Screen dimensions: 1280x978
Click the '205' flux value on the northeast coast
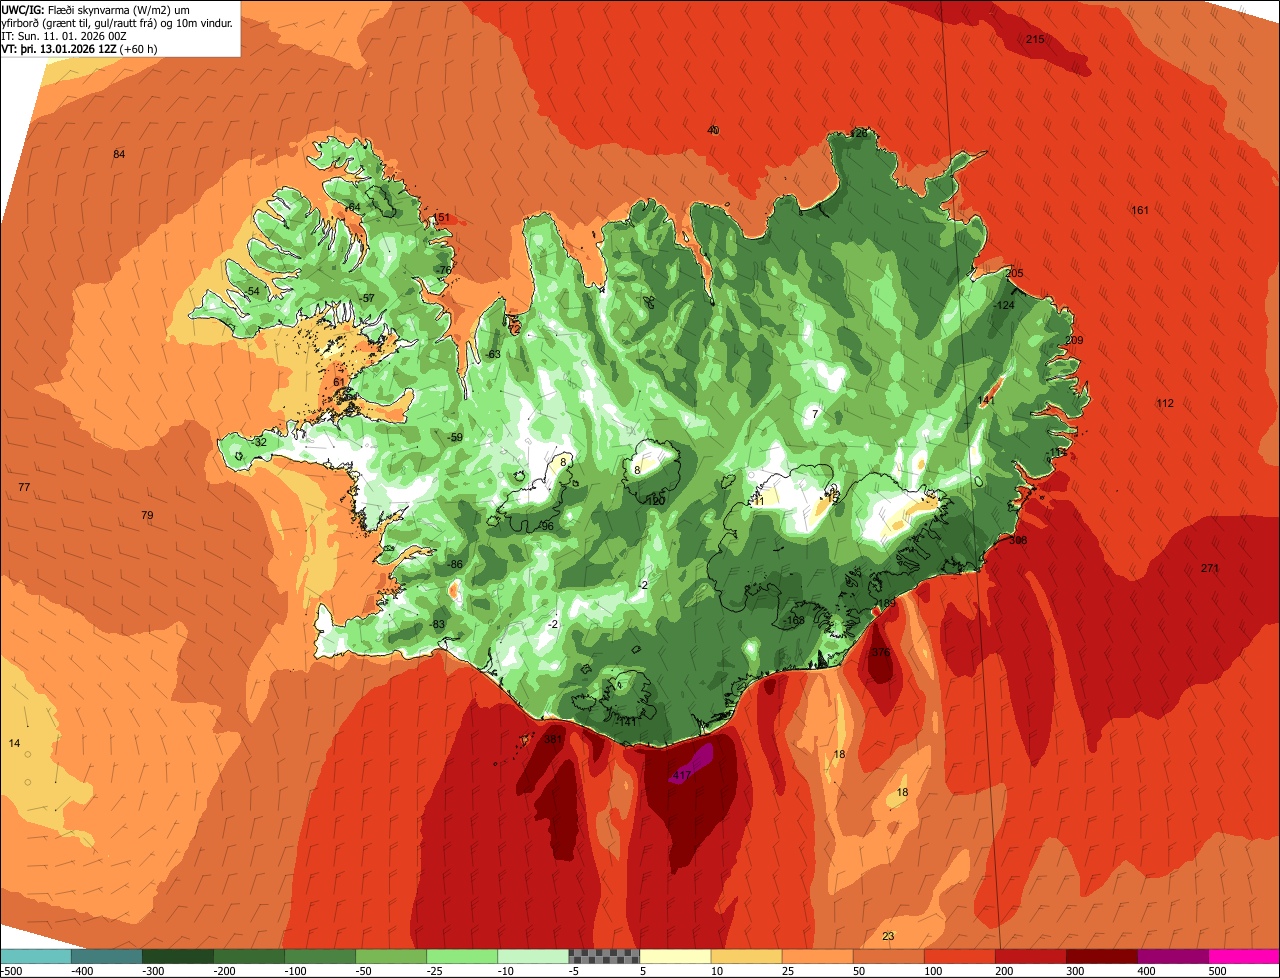point(1014,273)
